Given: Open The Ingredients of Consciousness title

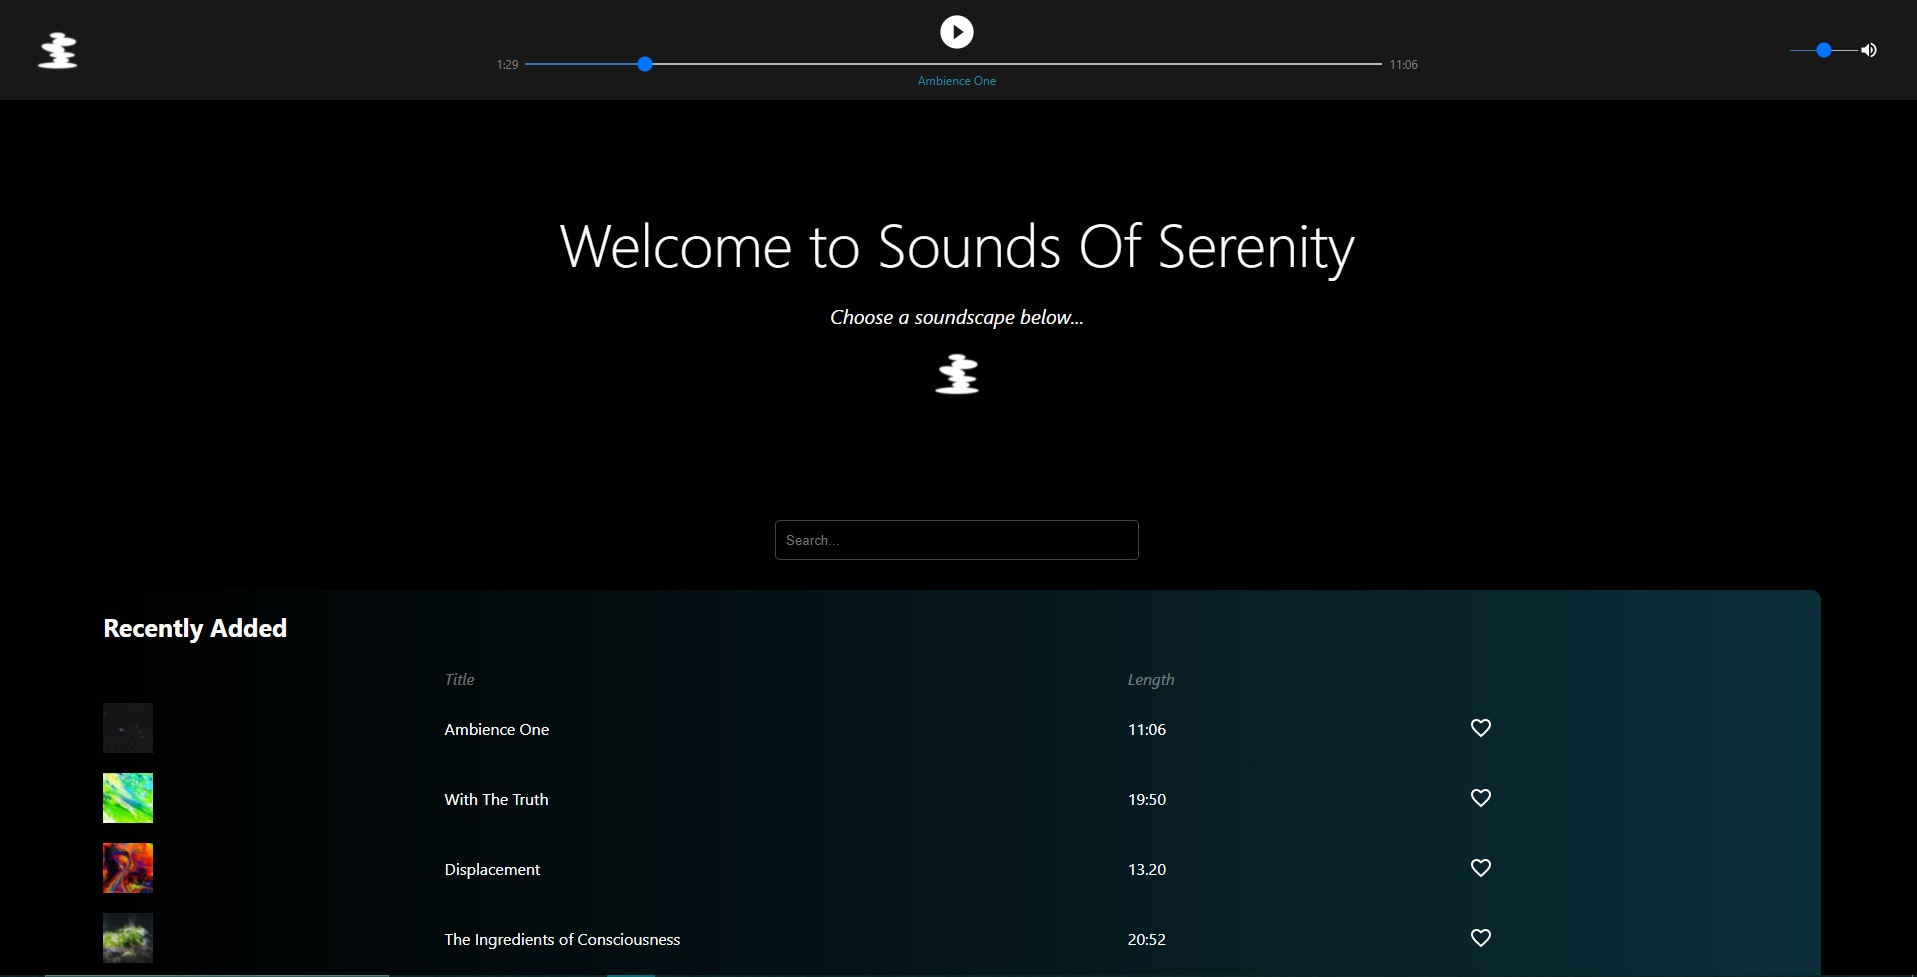Looking at the screenshot, I should (562, 940).
